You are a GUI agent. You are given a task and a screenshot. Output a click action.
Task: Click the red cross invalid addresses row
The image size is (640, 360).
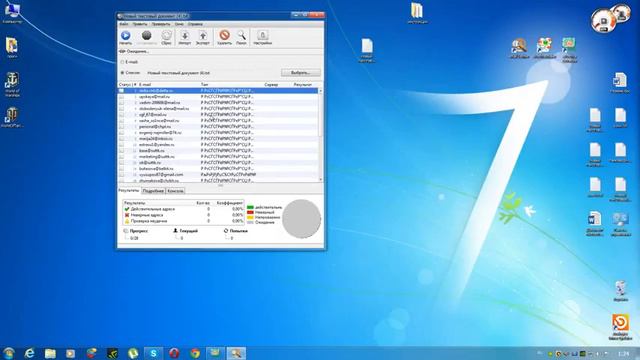pos(183,215)
